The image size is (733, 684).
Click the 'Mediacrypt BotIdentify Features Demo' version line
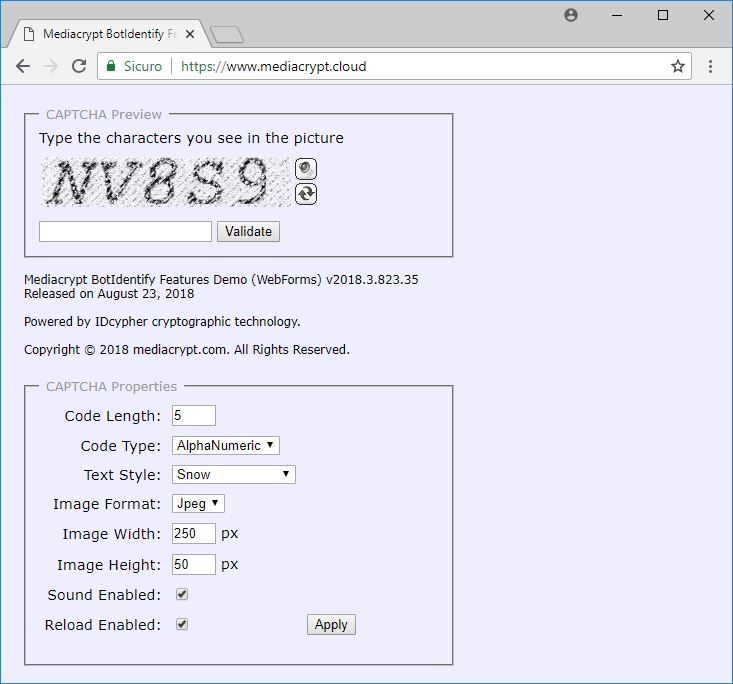click(x=221, y=280)
